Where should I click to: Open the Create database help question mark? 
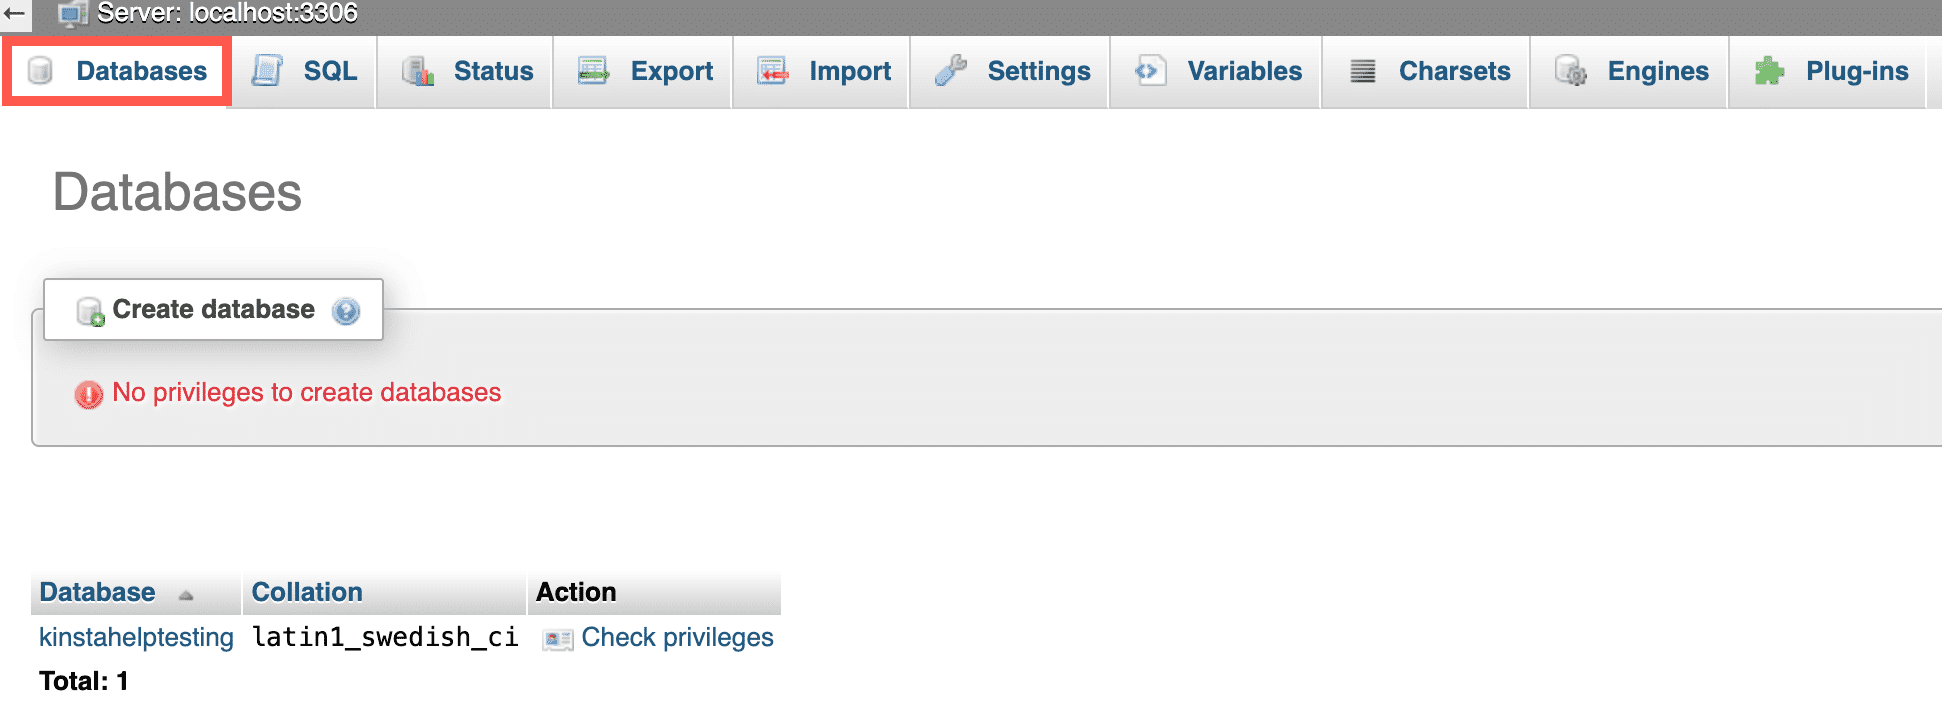tap(346, 311)
